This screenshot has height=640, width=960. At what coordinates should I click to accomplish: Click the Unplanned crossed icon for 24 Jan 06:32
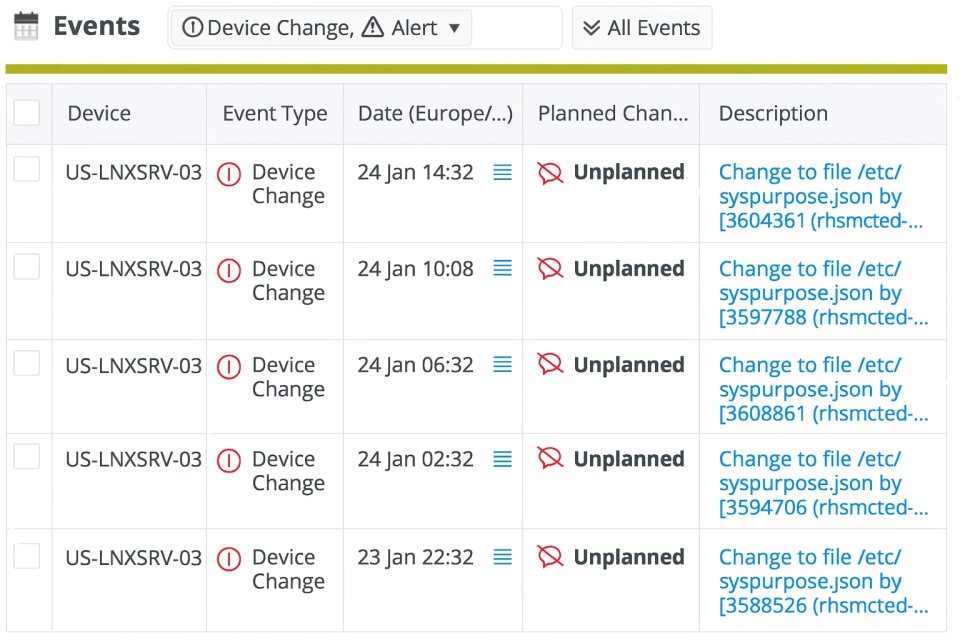550,365
